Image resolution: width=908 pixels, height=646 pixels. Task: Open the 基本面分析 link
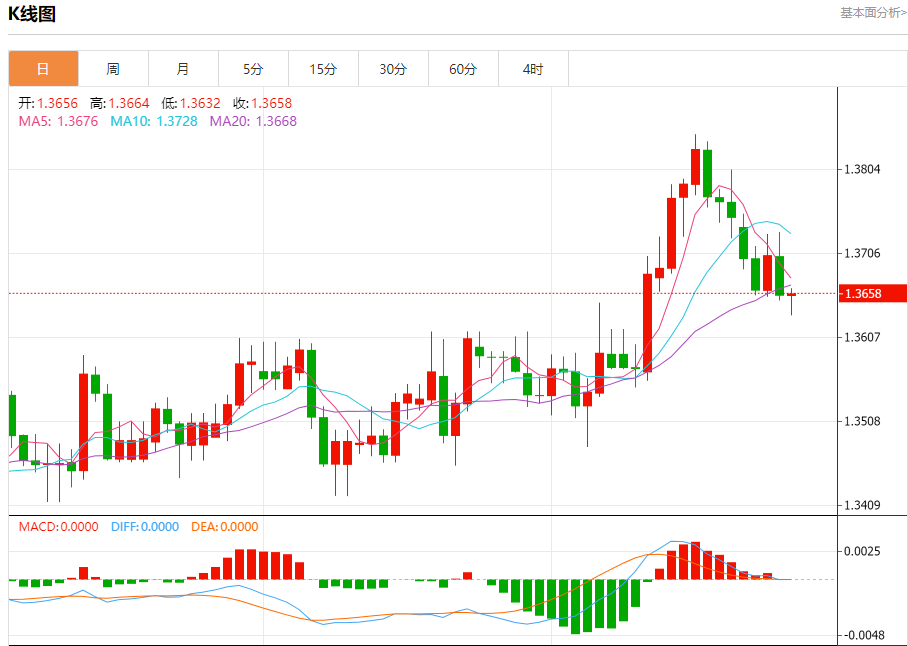(x=874, y=13)
